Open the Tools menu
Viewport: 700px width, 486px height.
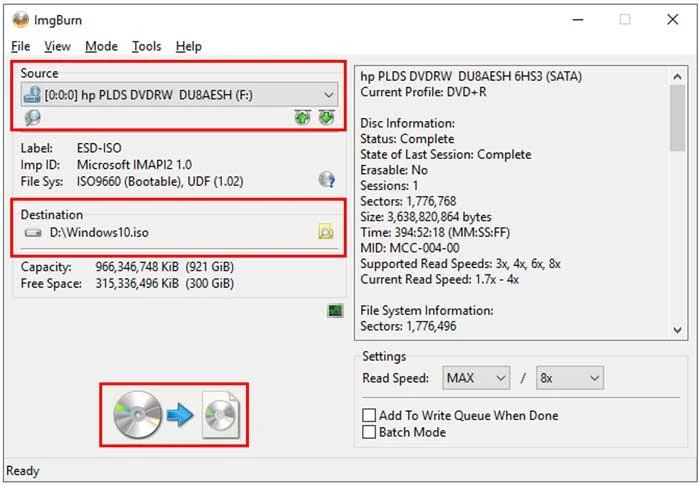pos(146,46)
